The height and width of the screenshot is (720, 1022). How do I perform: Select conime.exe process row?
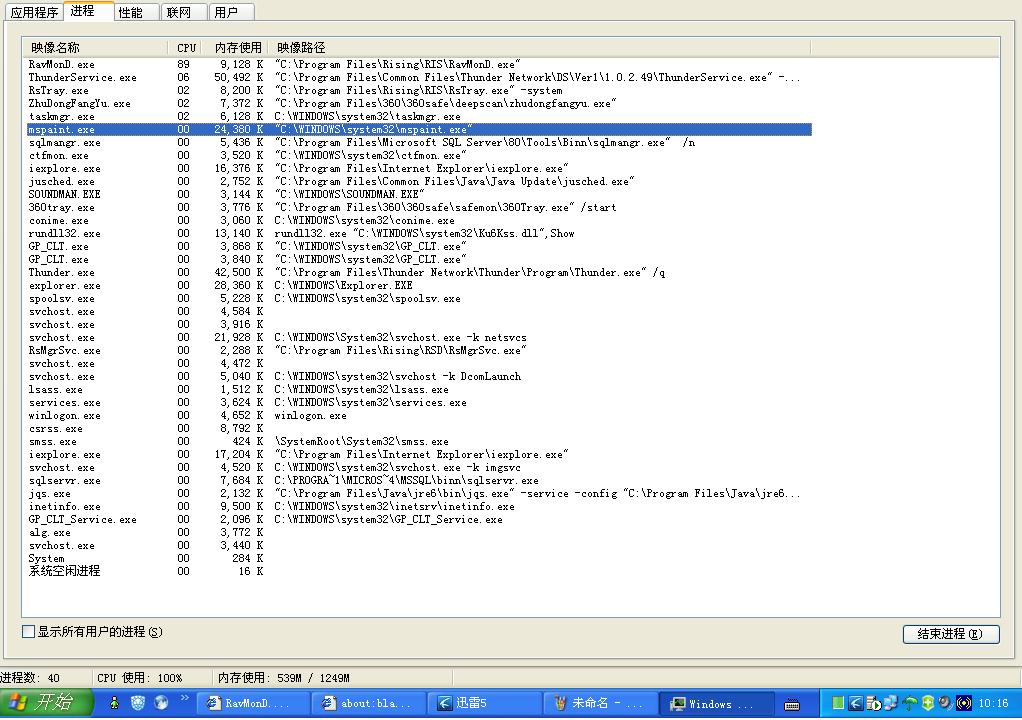coord(419,220)
